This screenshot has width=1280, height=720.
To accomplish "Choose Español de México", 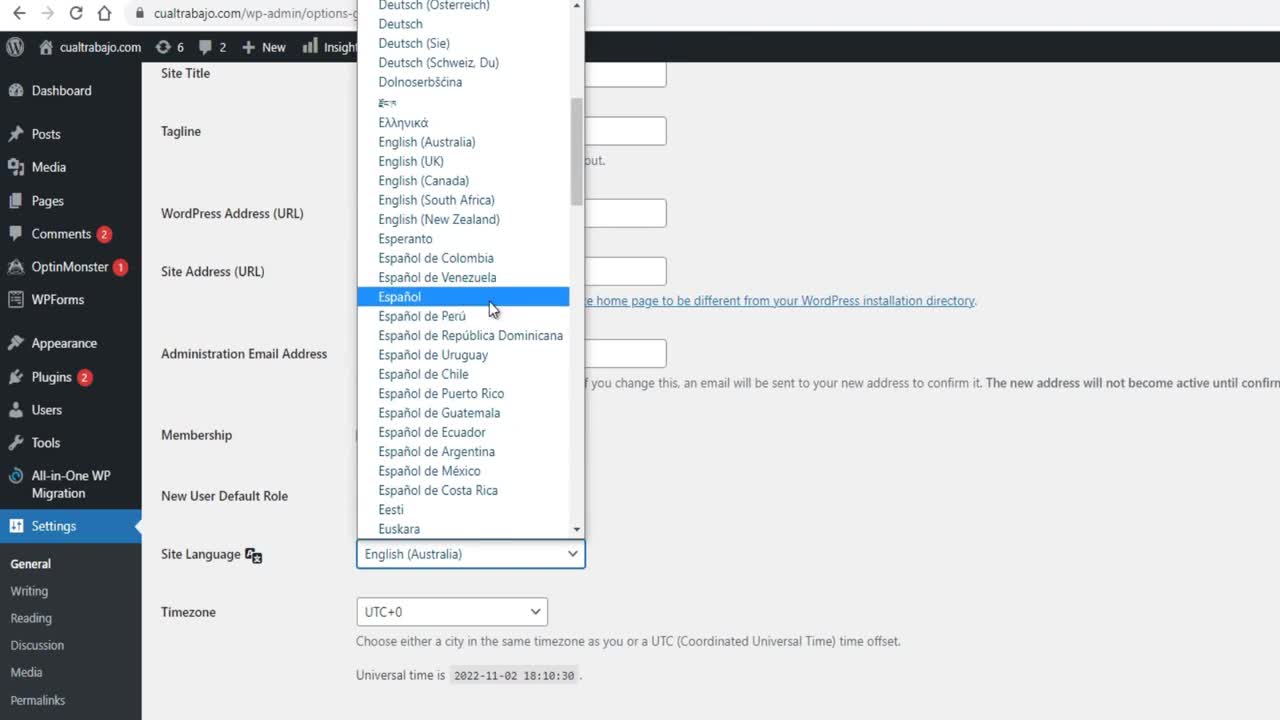I will (x=463, y=471).
